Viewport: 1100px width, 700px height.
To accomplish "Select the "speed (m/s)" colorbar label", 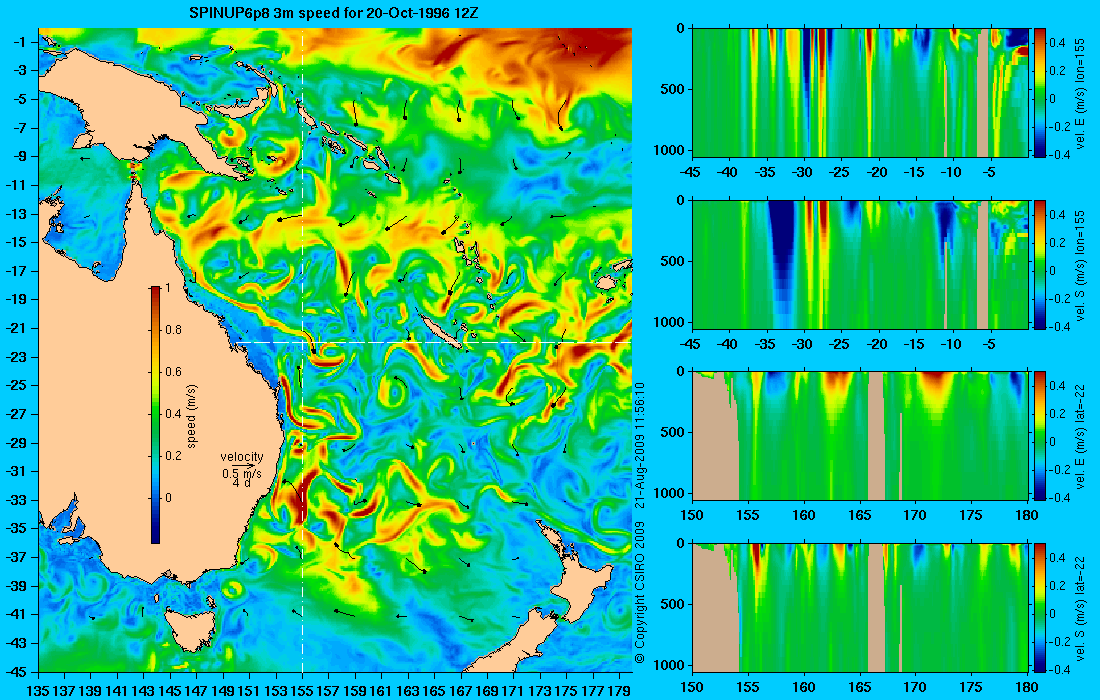I will (x=192, y=416).
